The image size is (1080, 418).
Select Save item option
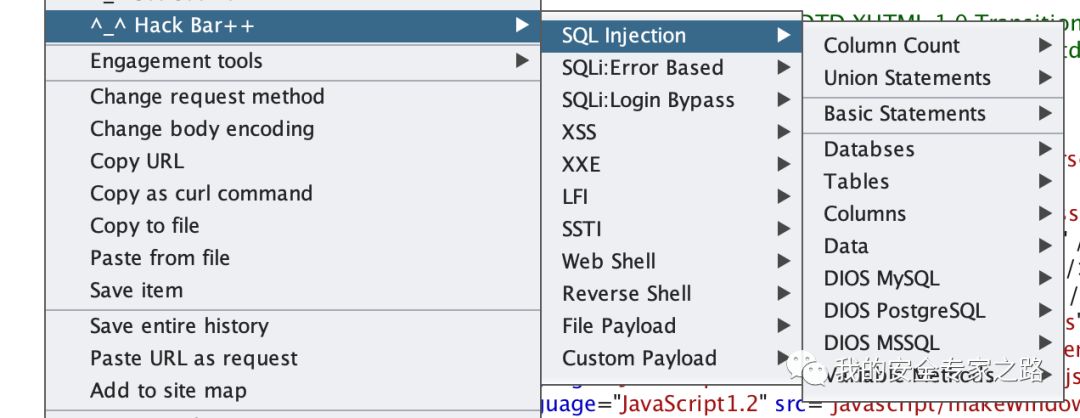(x=293, y=291)
